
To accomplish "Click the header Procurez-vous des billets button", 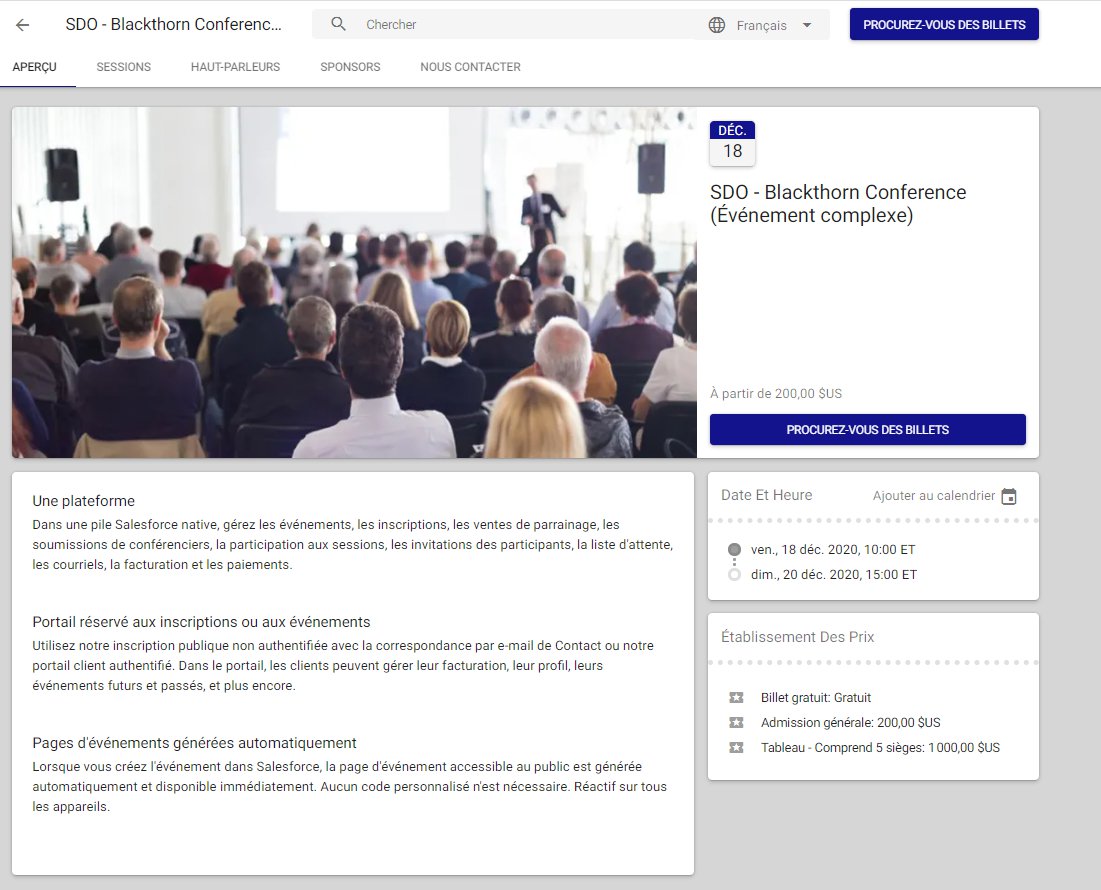I will tap(944, 25).
